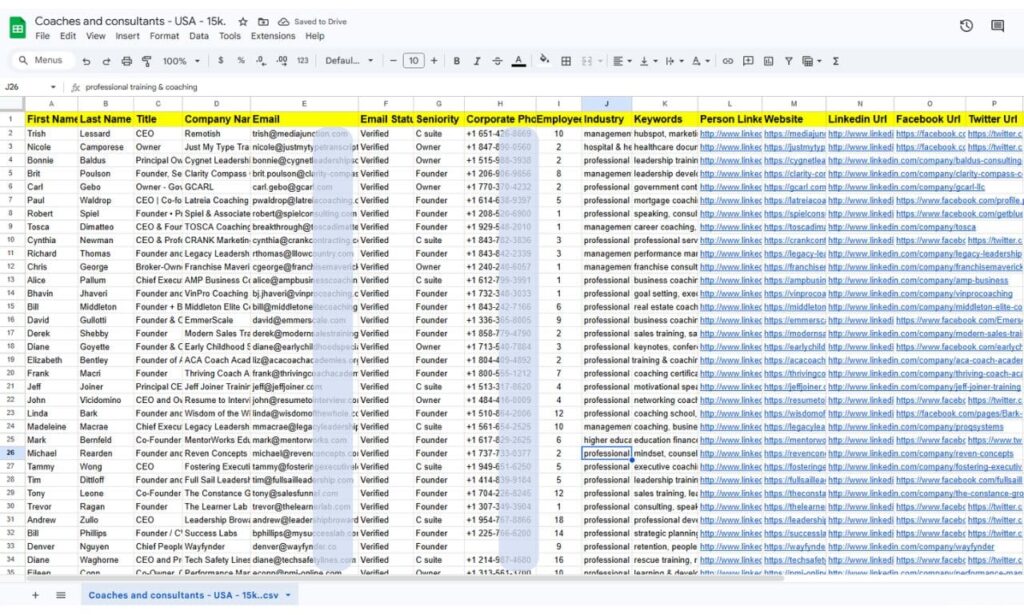This screenshot has height=615, width=1024.
Task: Increase font size plus button
Action: coord(434,61)
